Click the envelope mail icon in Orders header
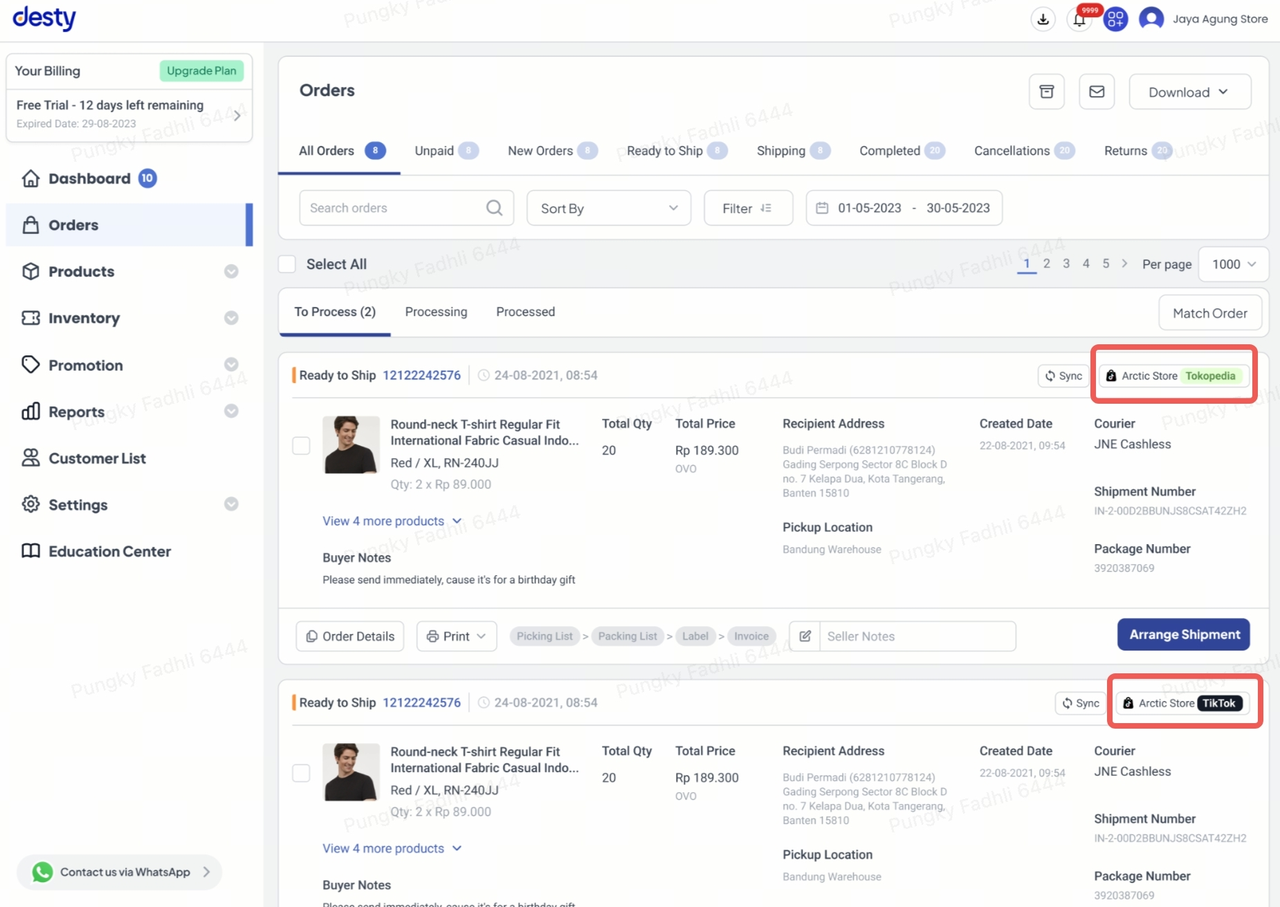 1096,92
